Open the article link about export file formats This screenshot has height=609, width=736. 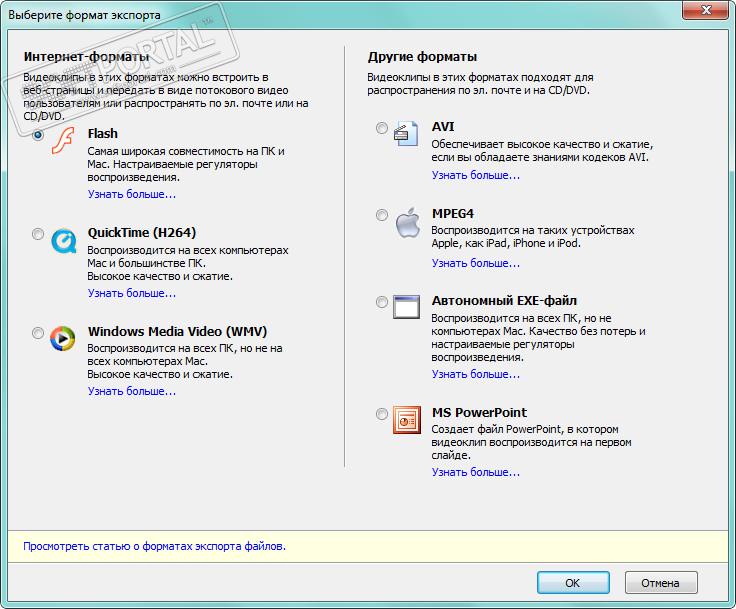pos(154,547)
